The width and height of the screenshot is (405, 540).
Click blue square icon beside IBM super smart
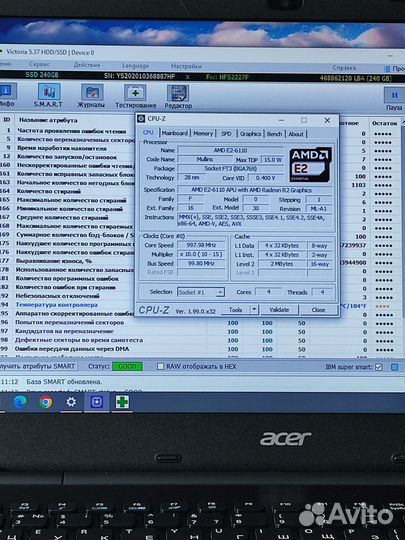click(395, 367)
